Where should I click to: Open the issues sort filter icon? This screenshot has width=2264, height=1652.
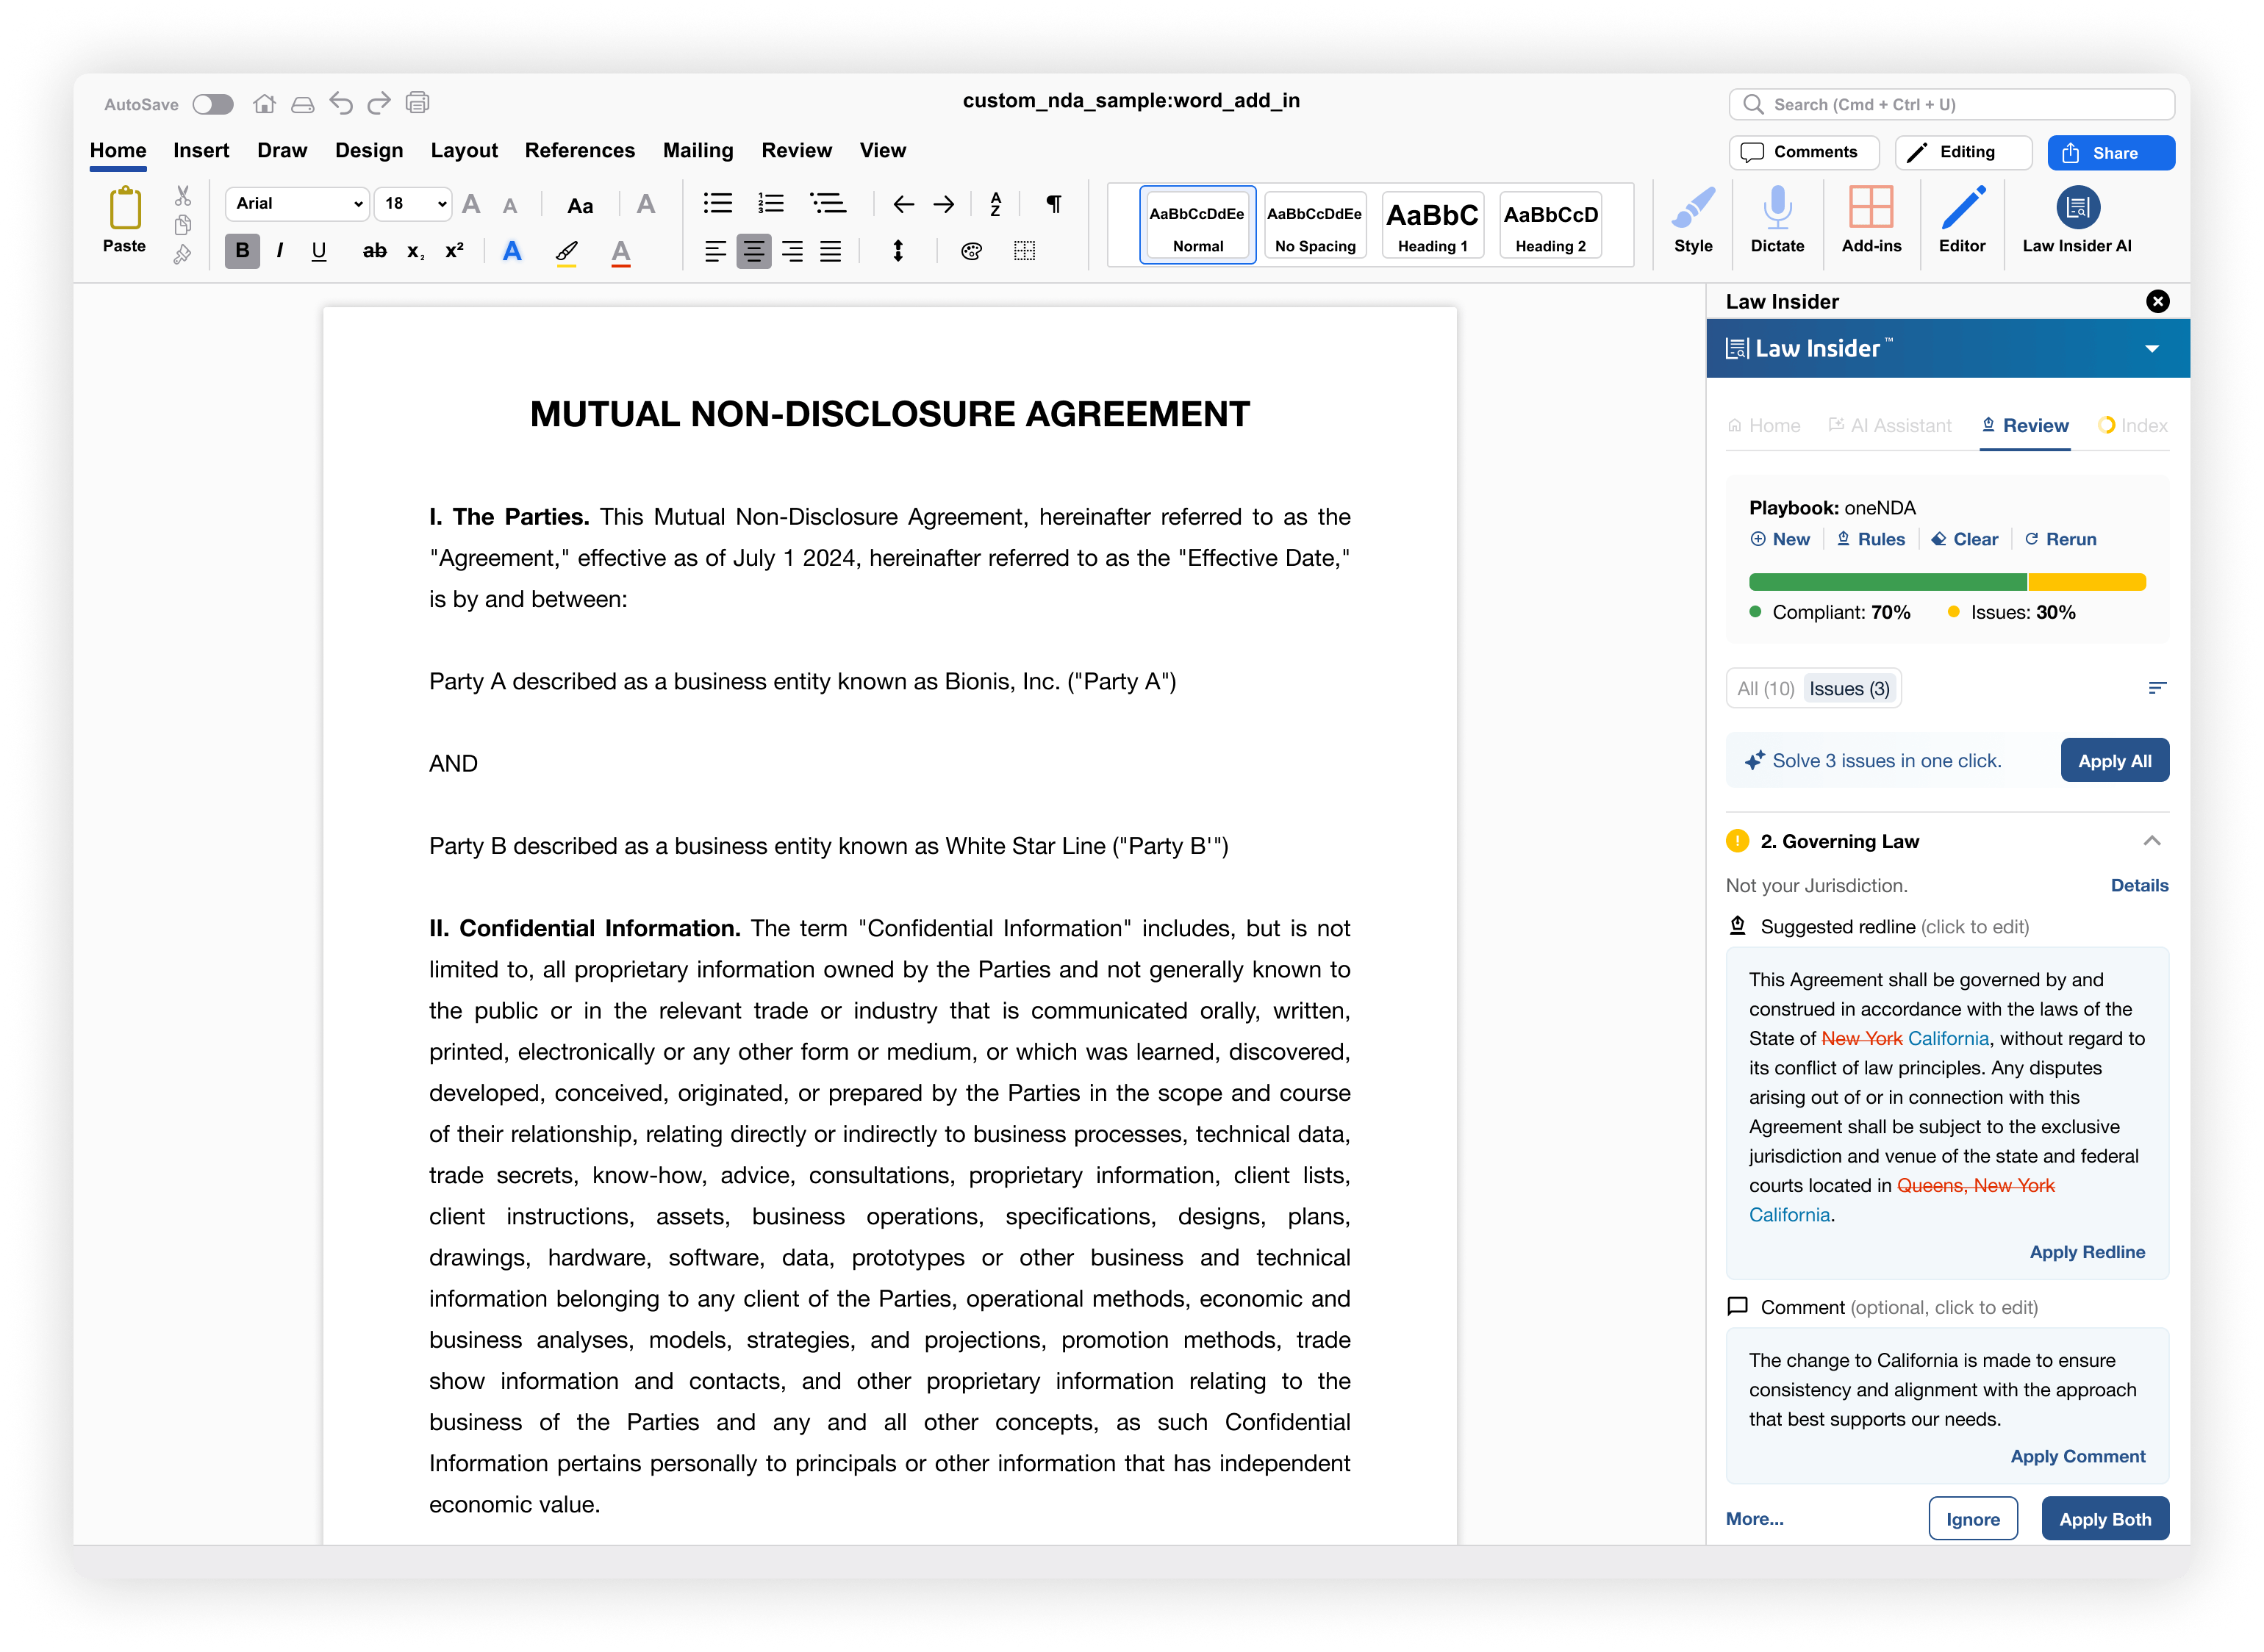click(x=2157, y=688)
